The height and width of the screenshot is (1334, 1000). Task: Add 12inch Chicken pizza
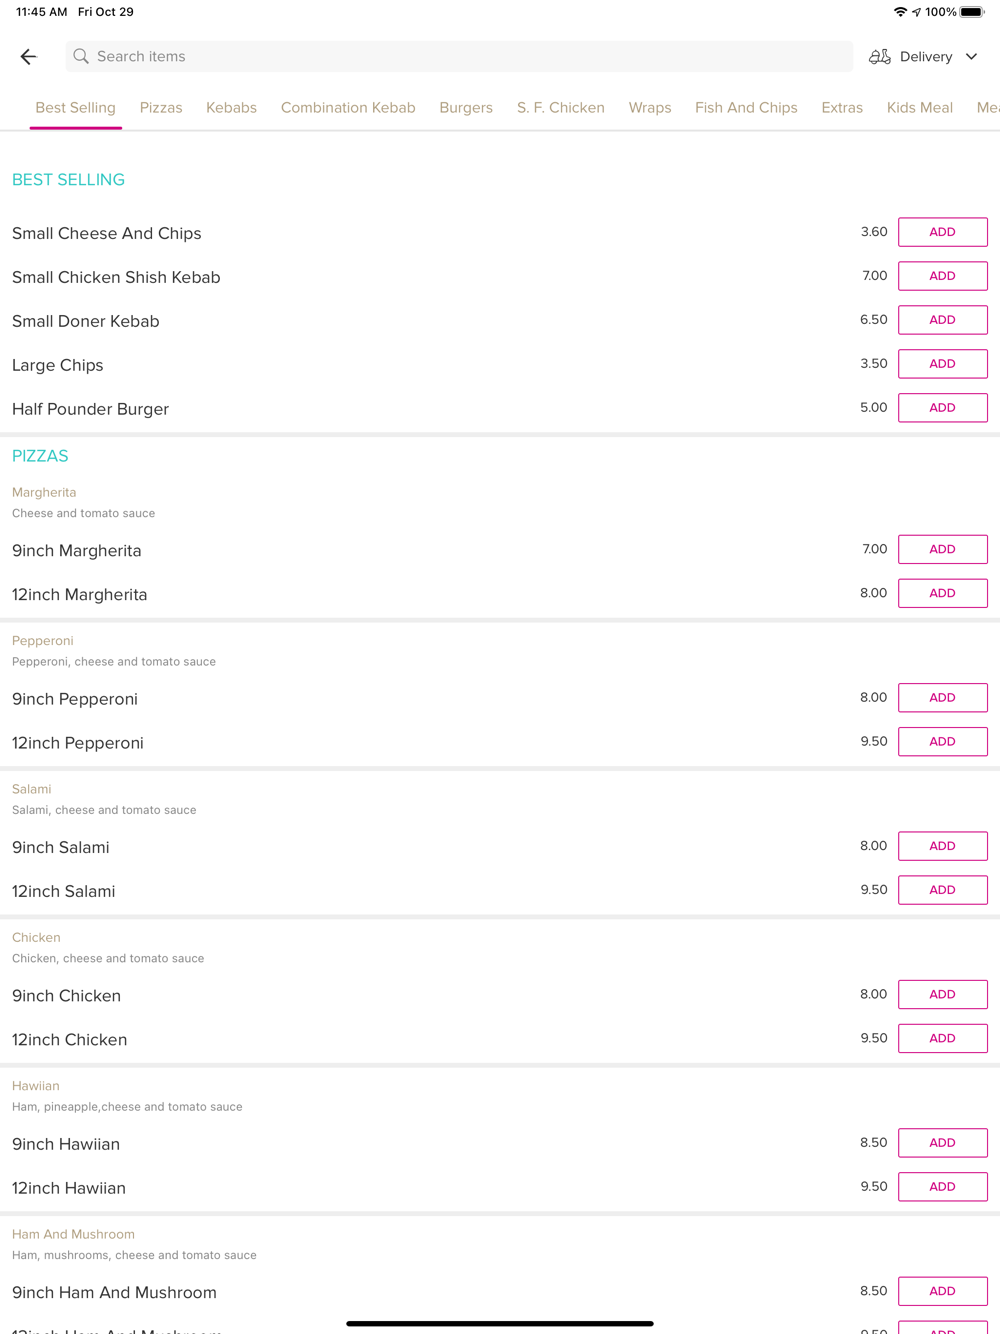pyautogui.click(x=942, y=1038)
